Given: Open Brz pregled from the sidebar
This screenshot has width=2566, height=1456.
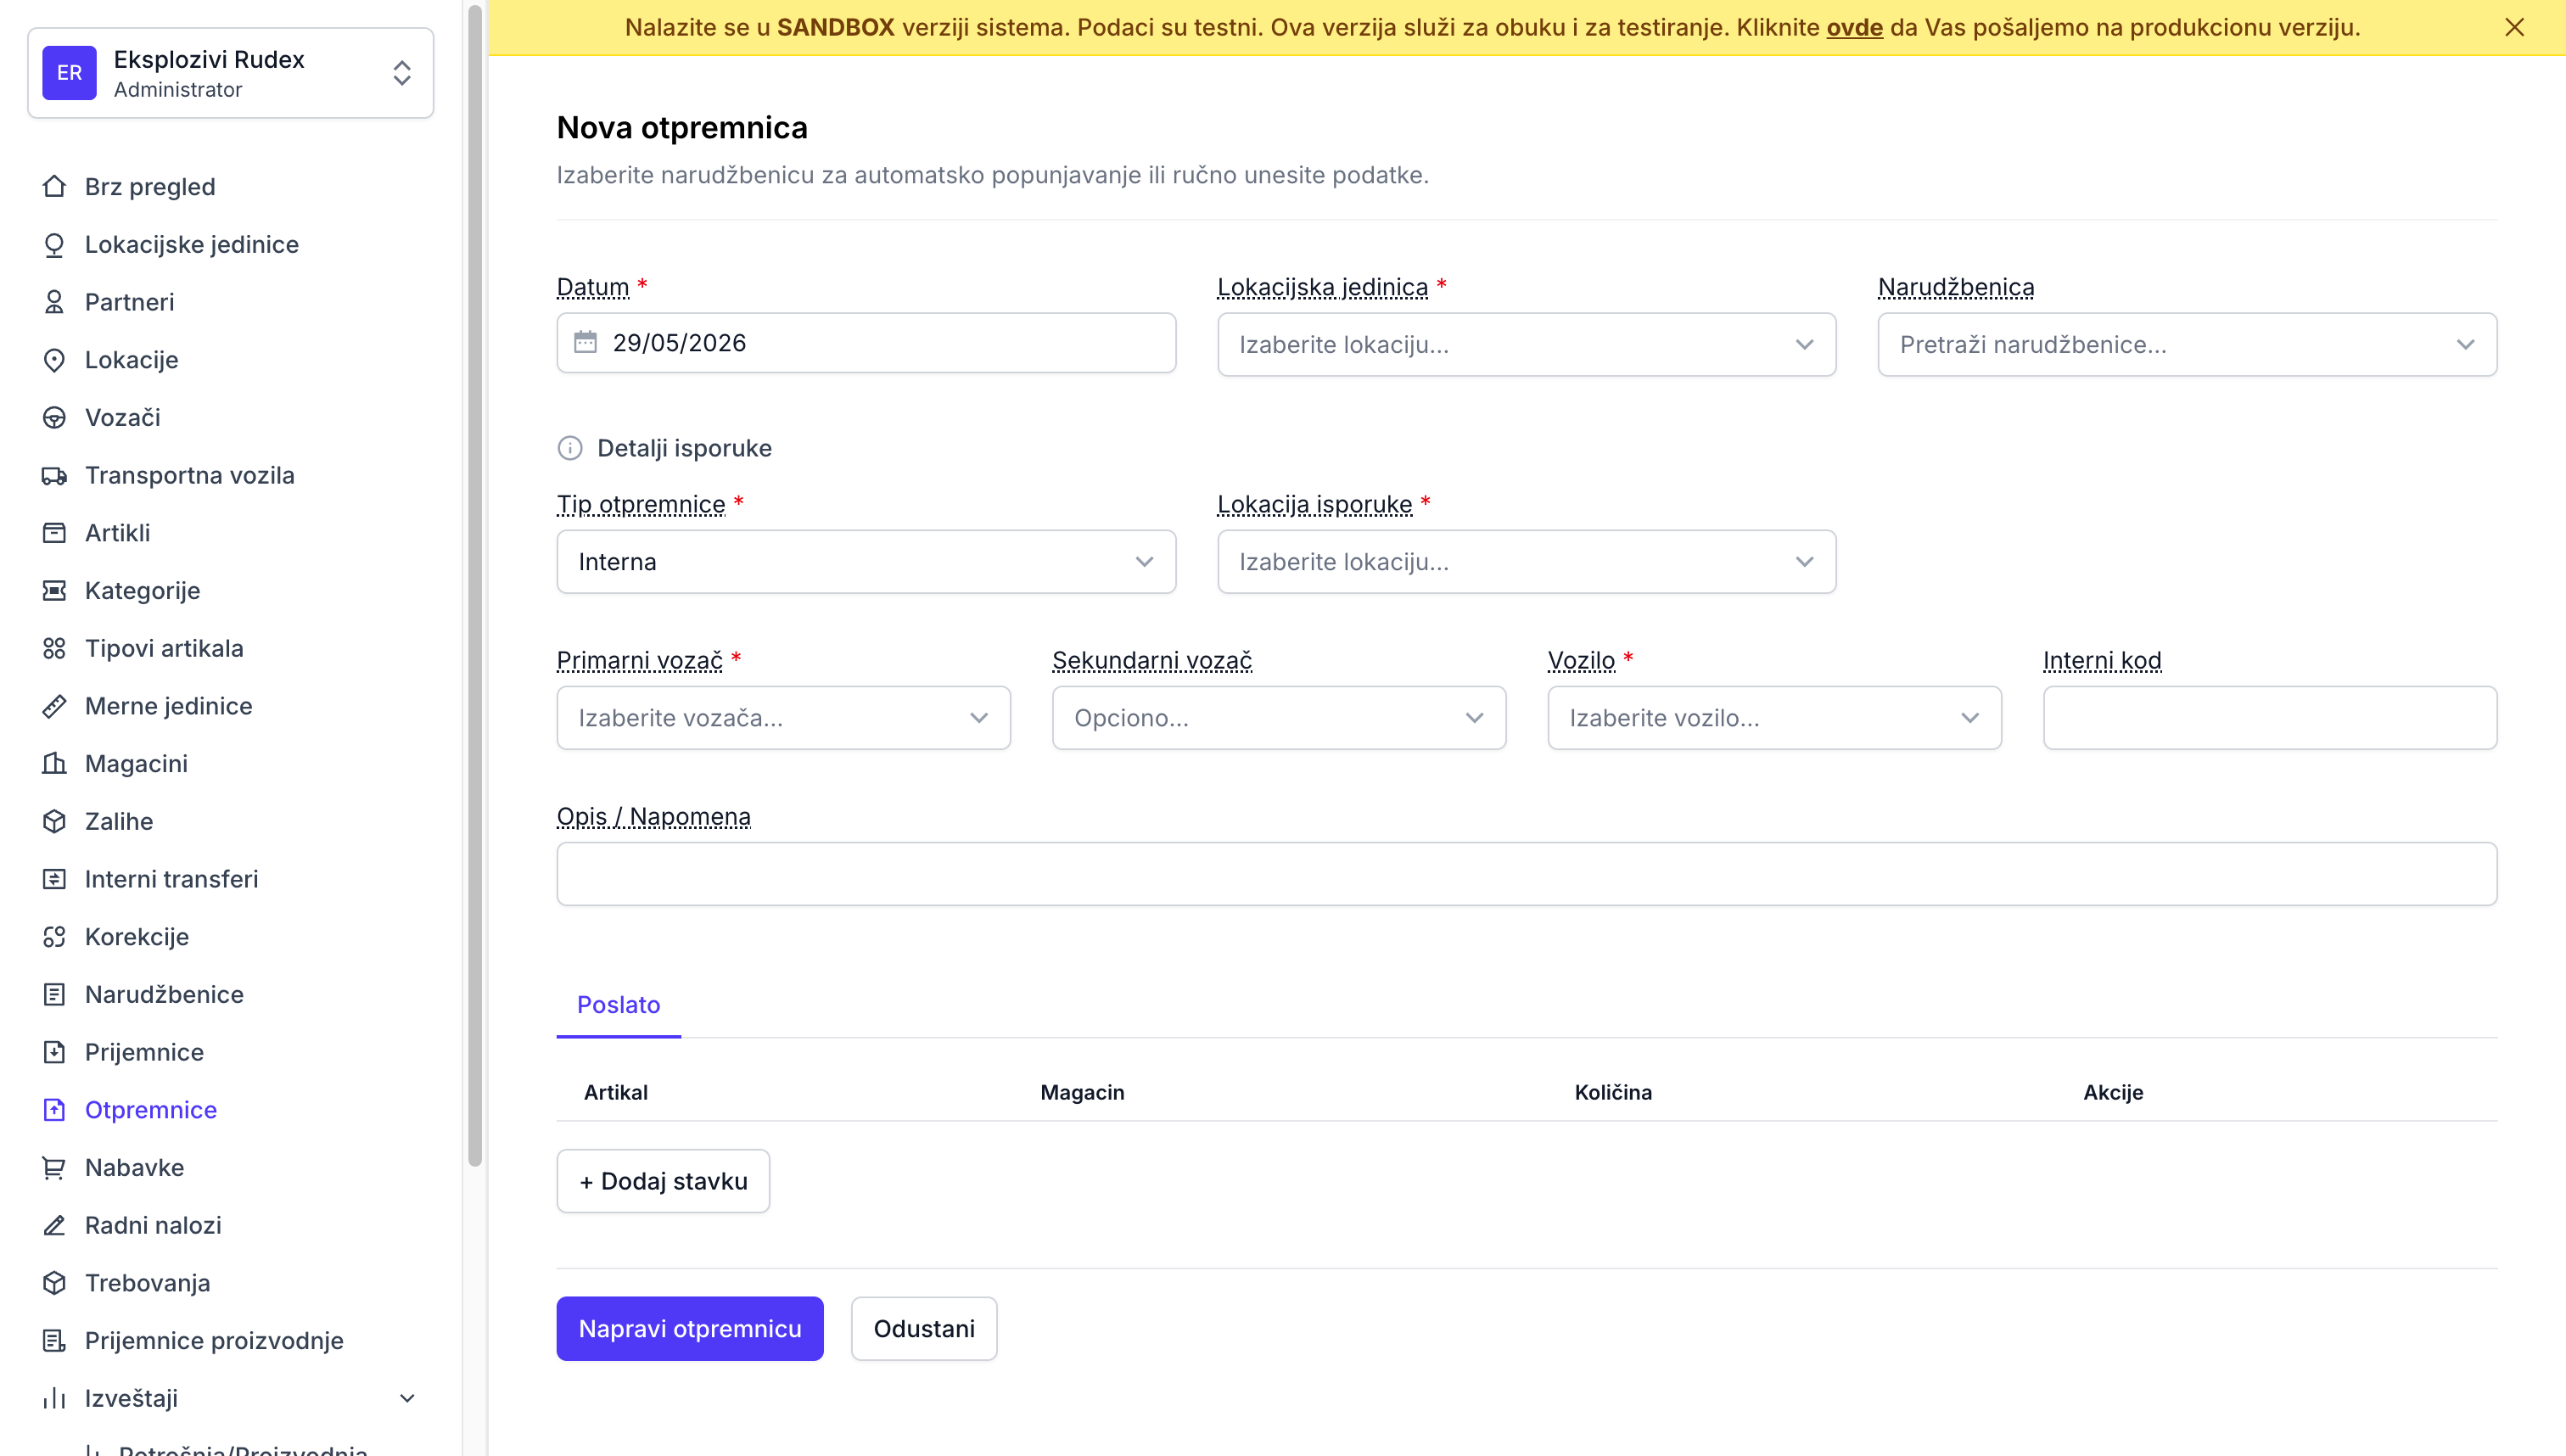Looking at the screenshot, I should pyautogui.click(x=150, y=186).
